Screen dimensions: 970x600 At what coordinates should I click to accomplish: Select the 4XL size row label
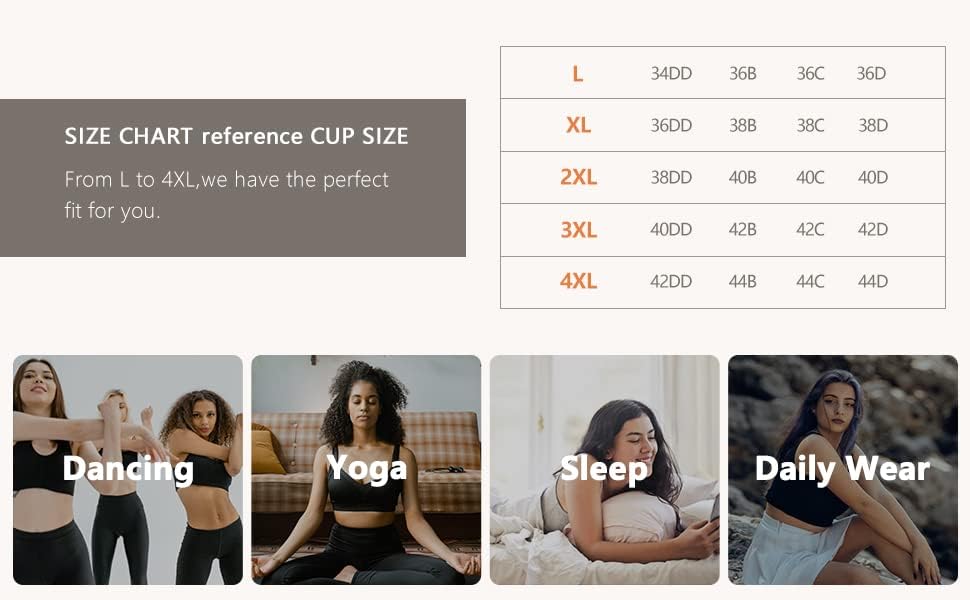578,281
